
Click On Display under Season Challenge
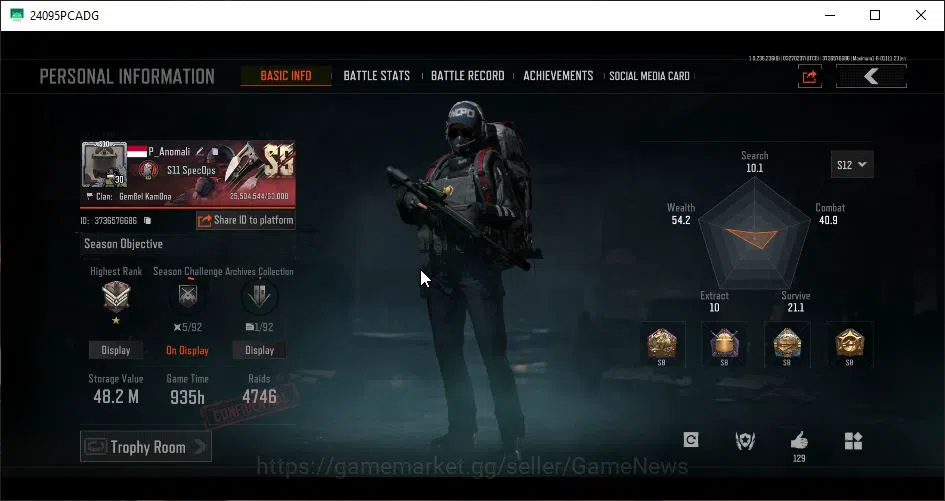187,350
